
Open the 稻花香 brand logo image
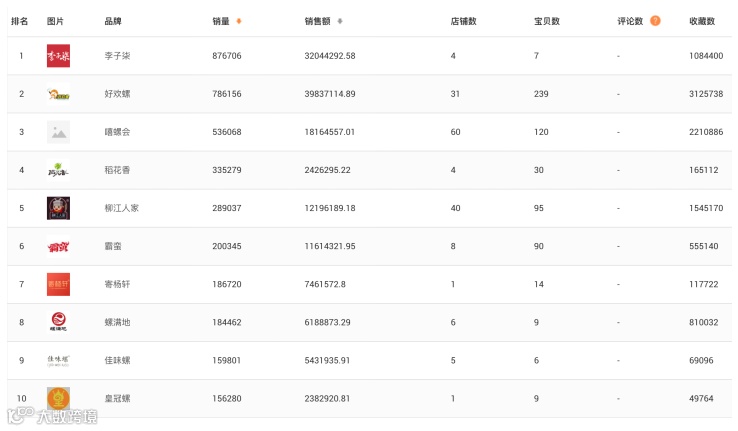click(58, 170)
